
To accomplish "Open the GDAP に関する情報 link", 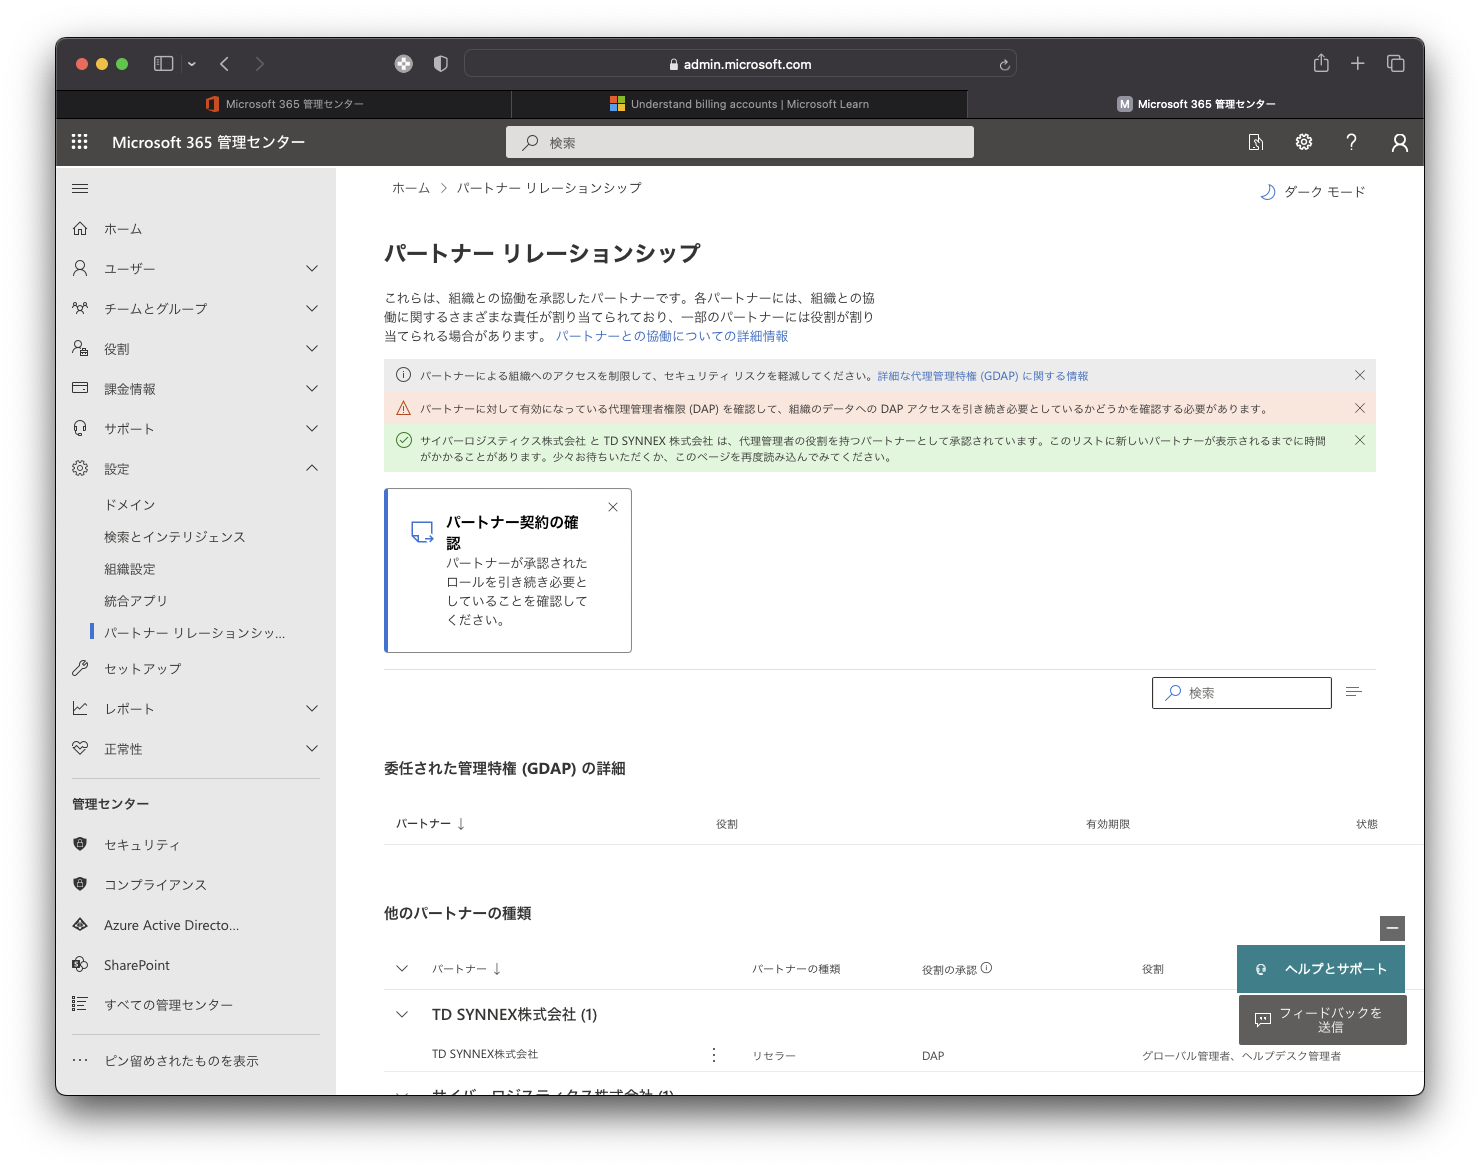I will click(983, 376).
